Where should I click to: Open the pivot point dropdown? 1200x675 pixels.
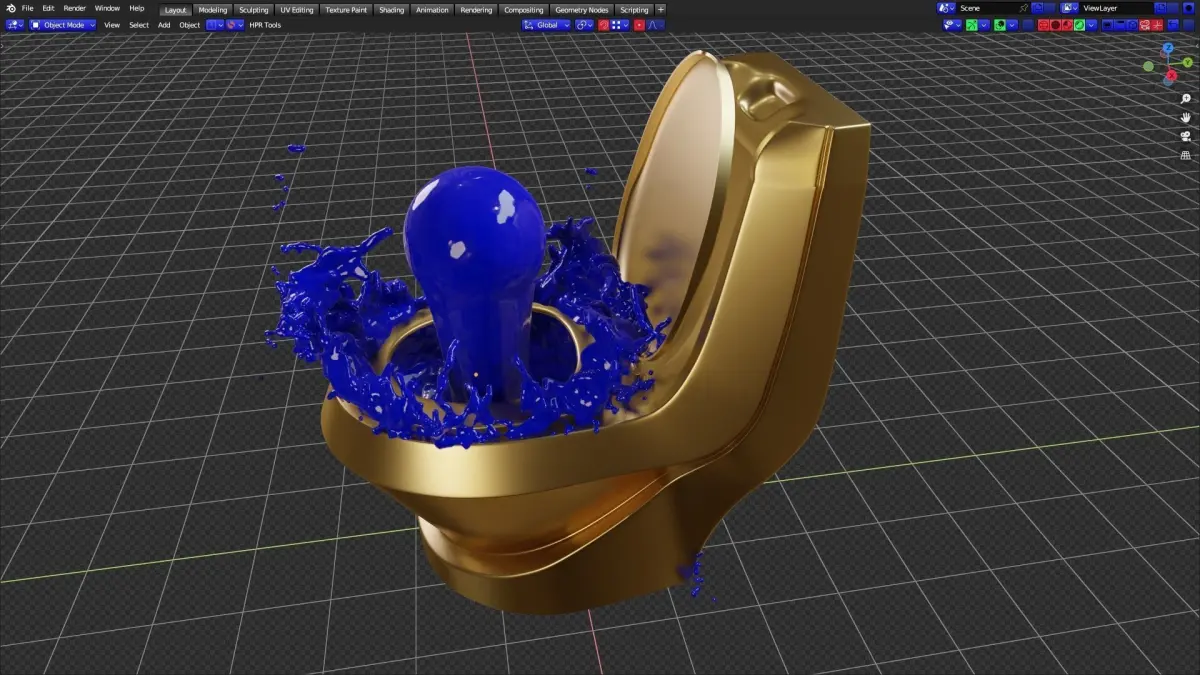585,25
